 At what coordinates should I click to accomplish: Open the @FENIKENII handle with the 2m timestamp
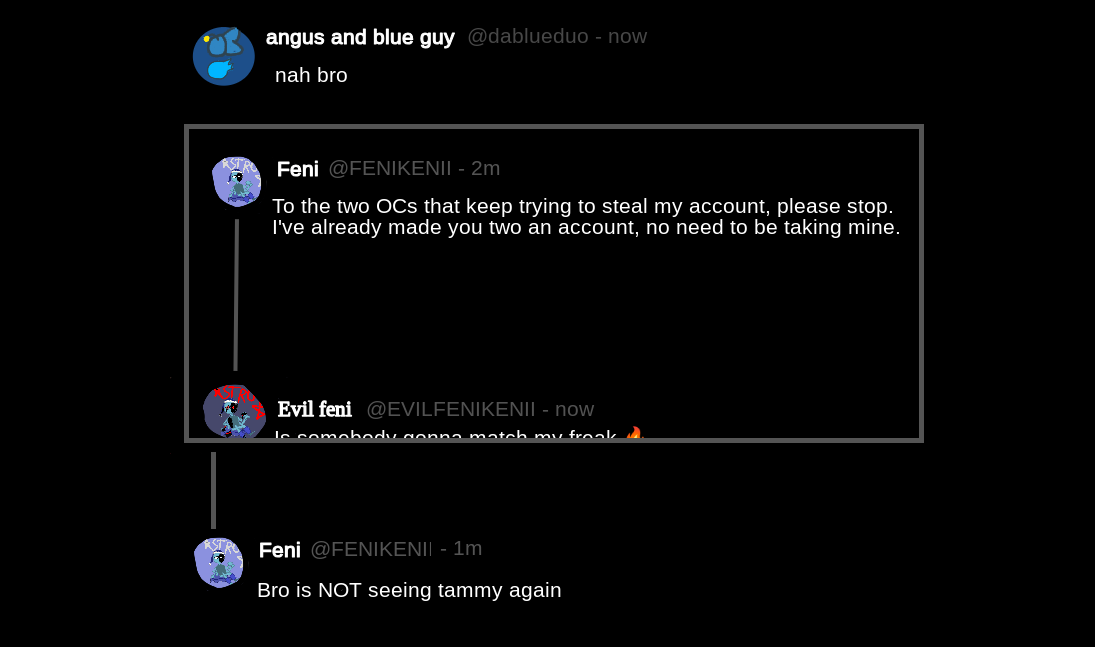click(390, 168)
